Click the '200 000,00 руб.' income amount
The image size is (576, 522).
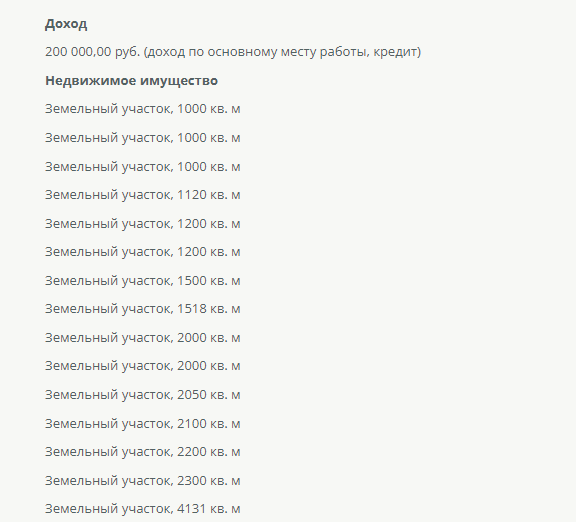[93, 52]
